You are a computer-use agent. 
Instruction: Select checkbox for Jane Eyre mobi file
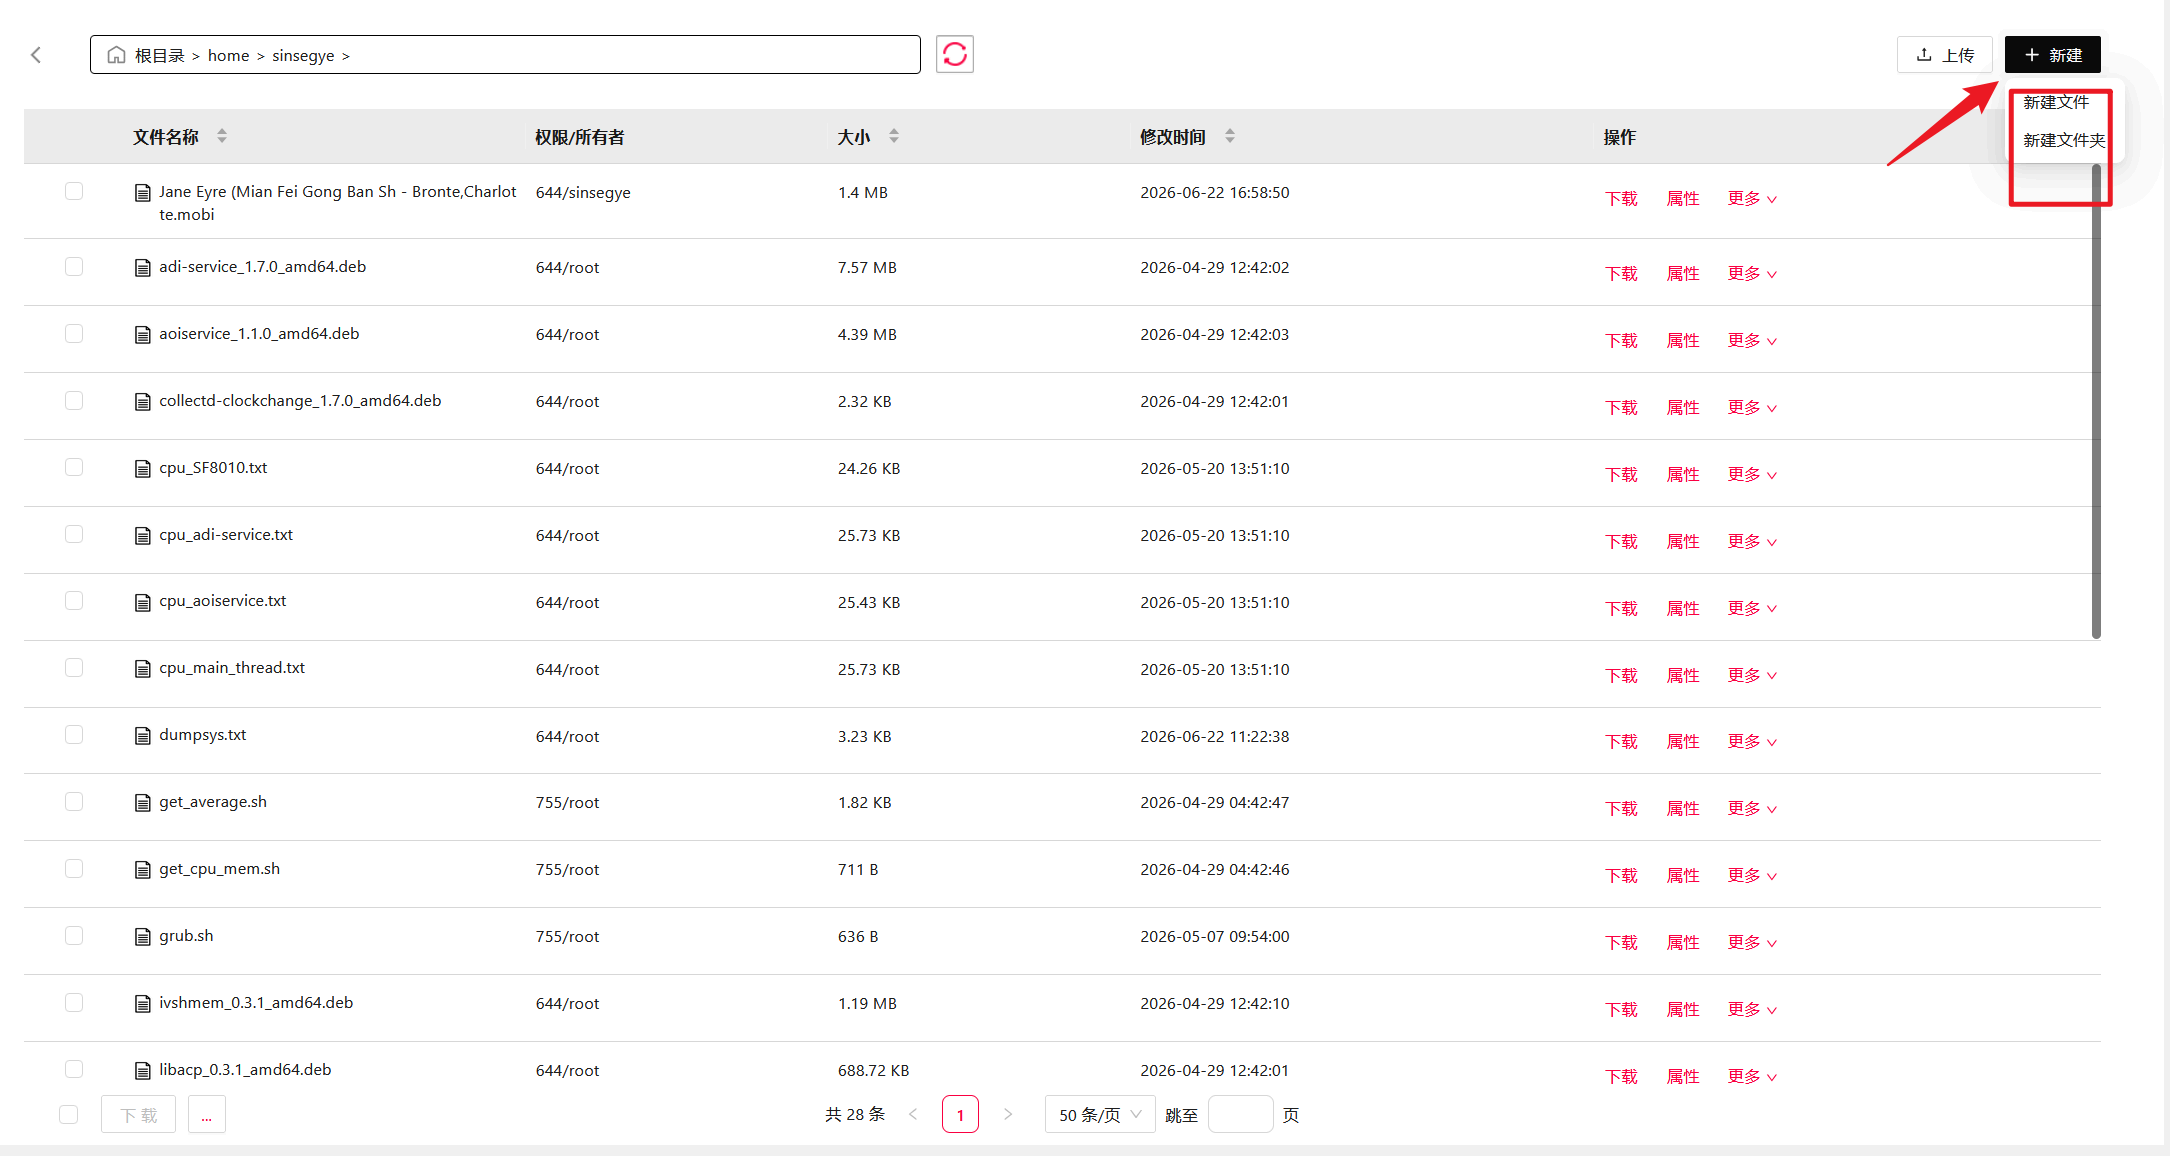[74, 191]
